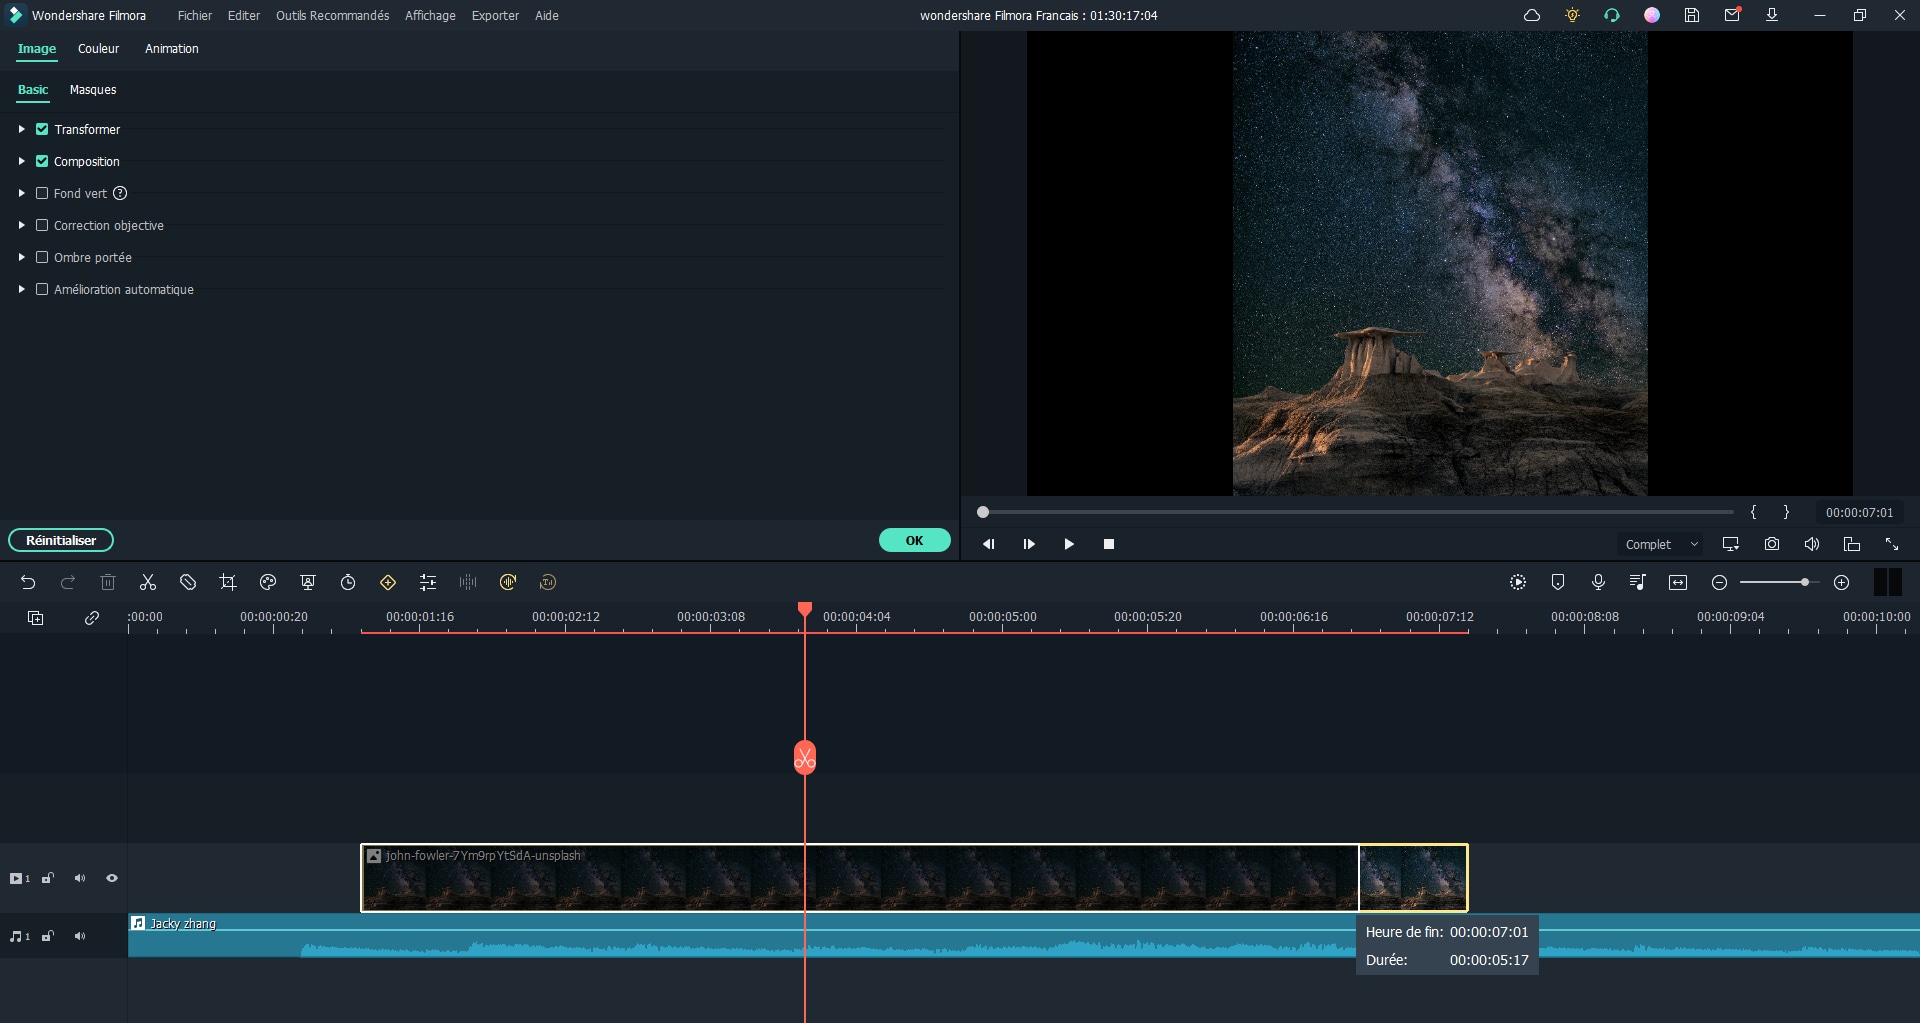Toggle the auto ripple link icon
The image size is (1920, 1023).
tap(92, 618)
